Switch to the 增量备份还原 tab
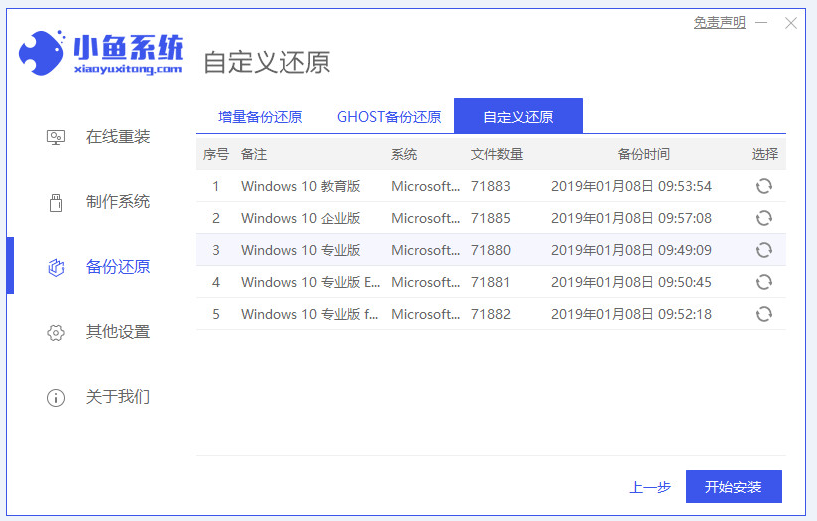Screen dimensions: 817x521 click(260, 117)
